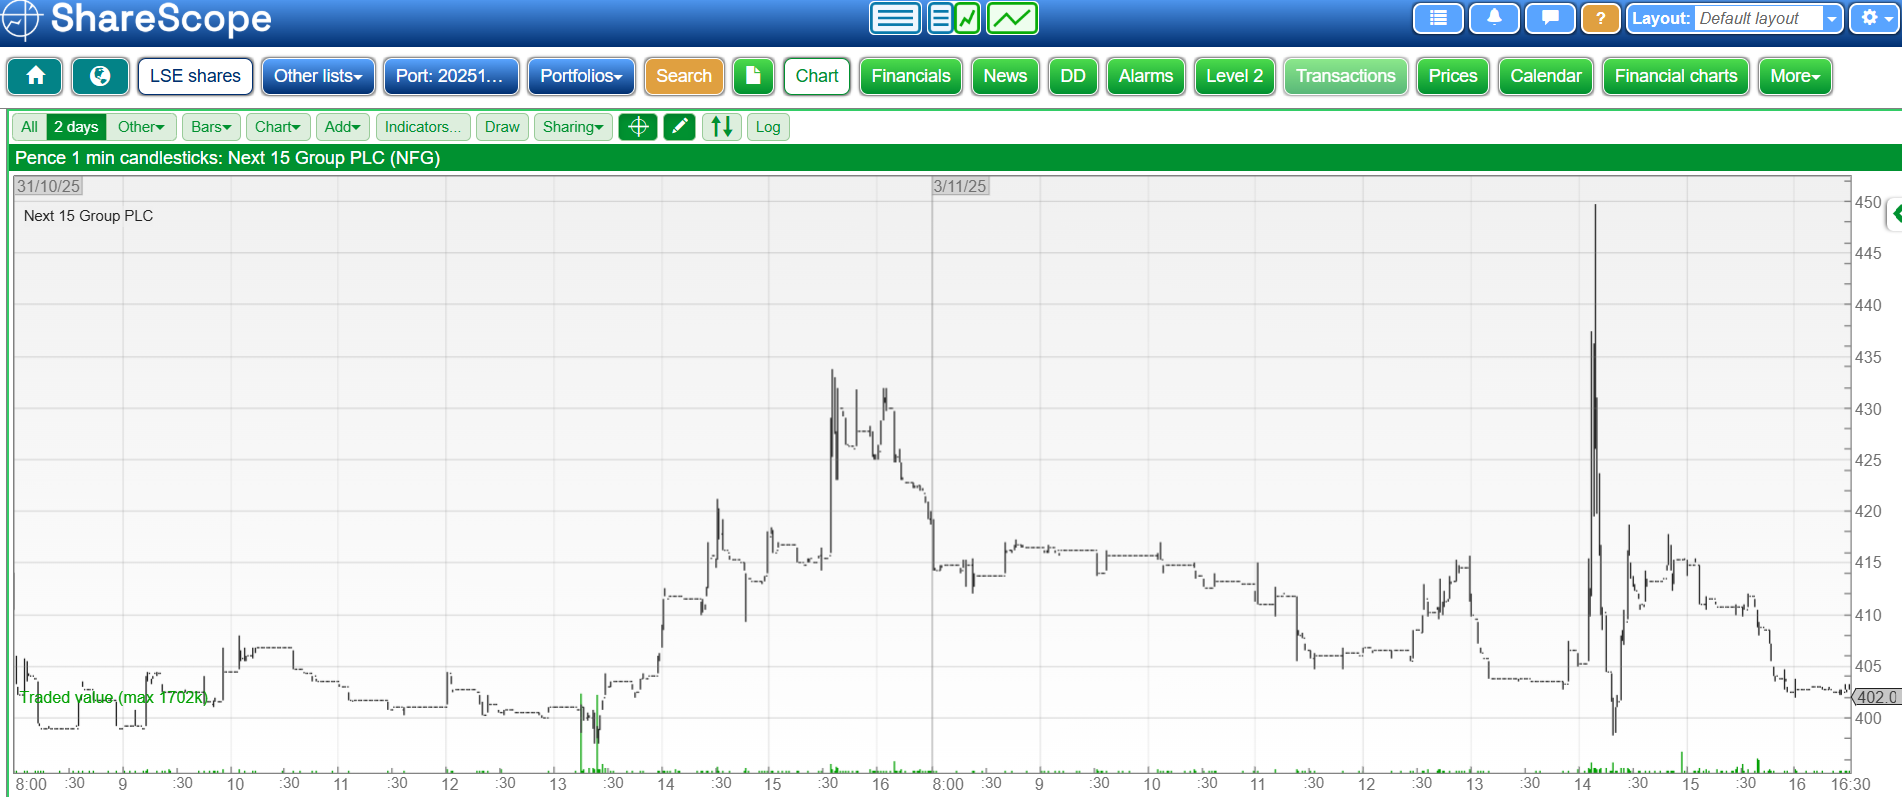
Task: Toggle the chart crosshair cursor icon
Action: tap(638, 127)
